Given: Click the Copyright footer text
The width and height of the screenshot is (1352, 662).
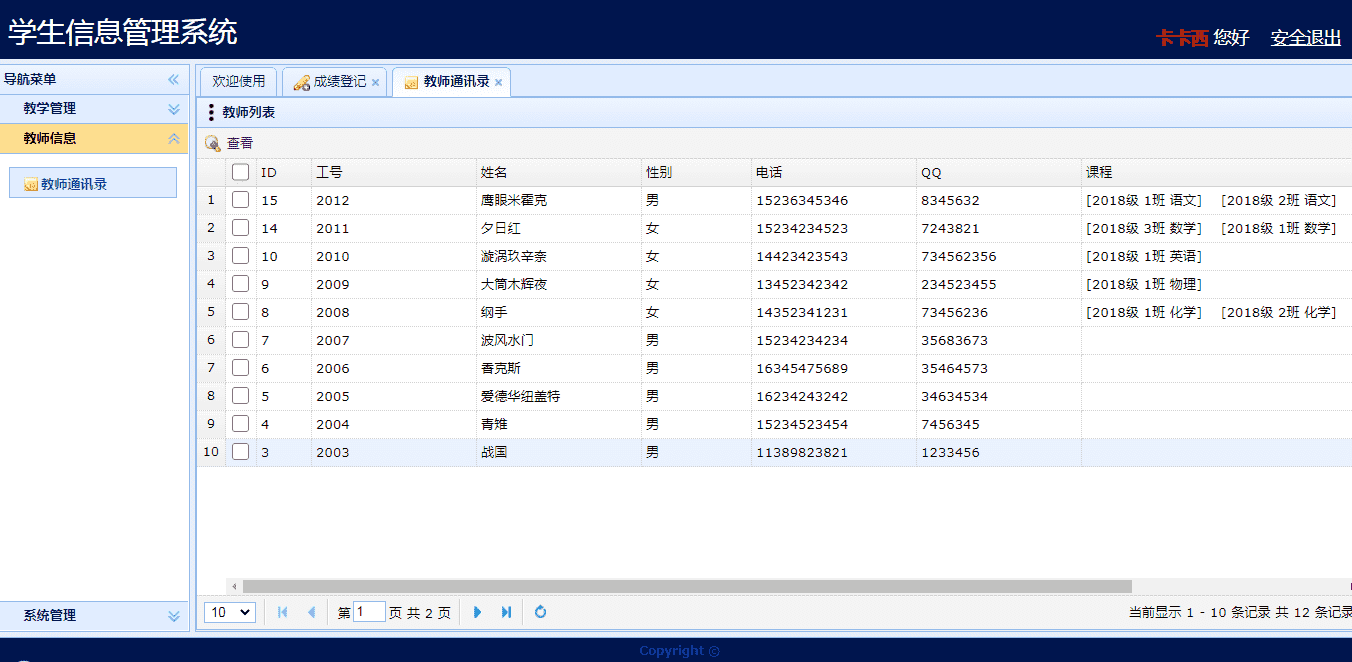Looking at the screenshot, I should [679, 651].
